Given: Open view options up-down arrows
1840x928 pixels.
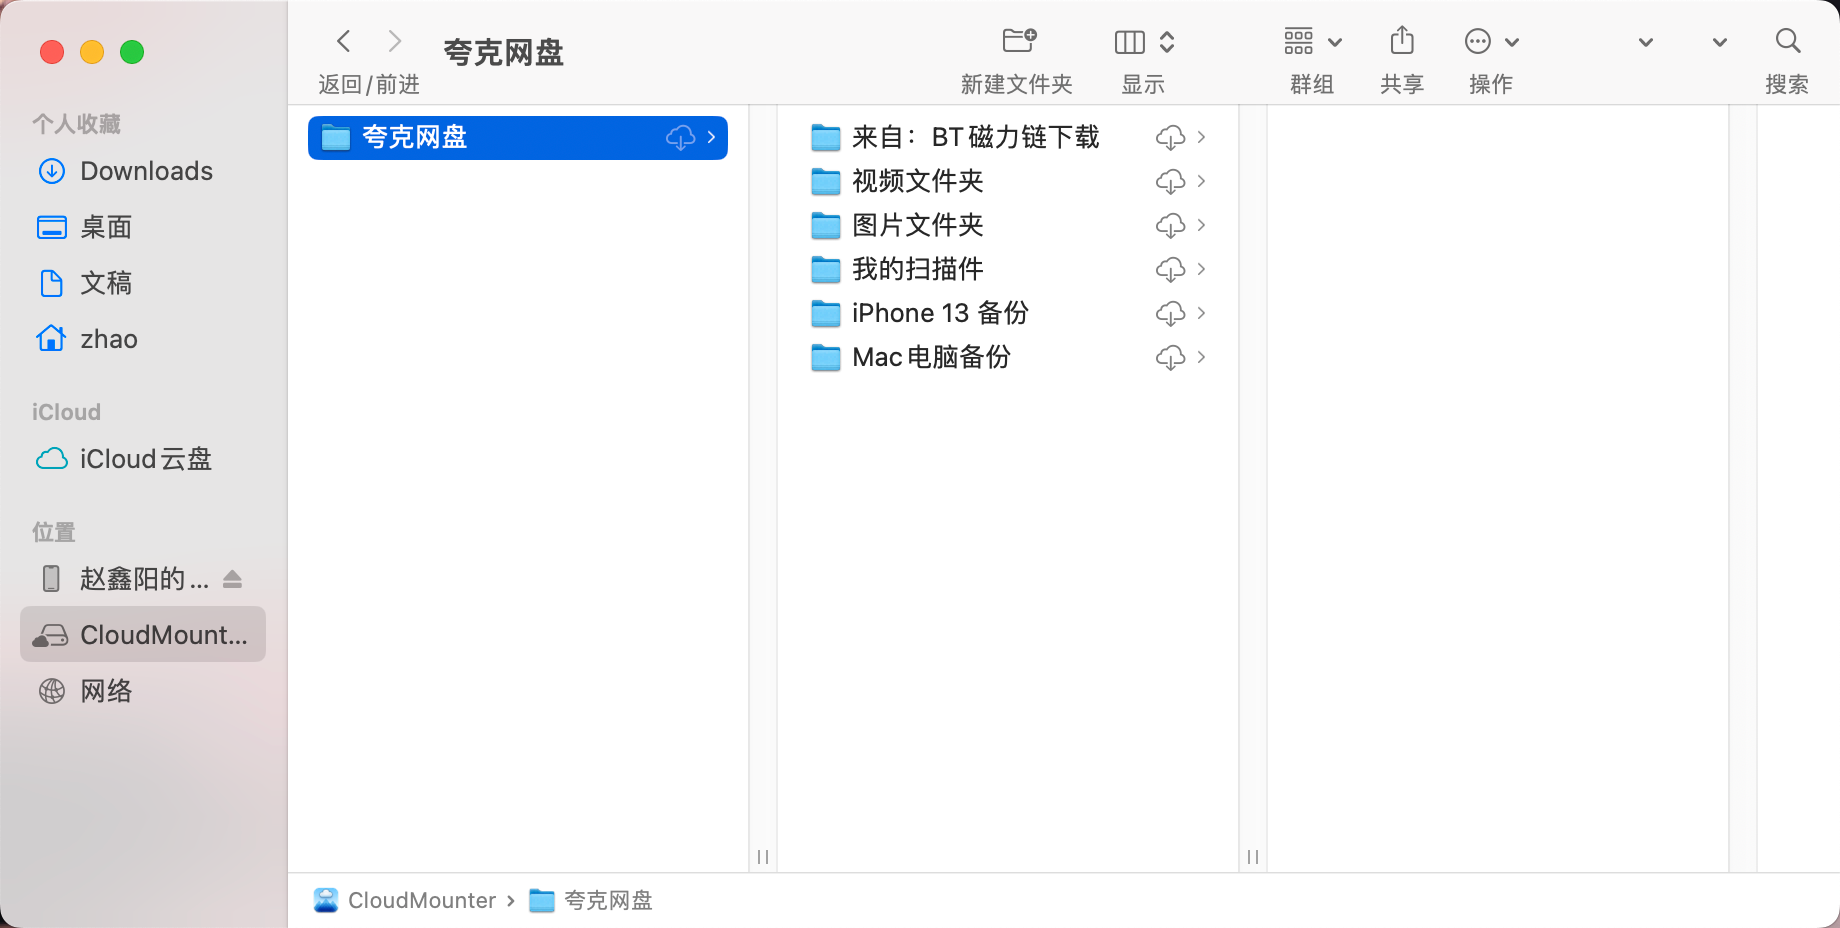Looking at the screenshot, I should tap(1167, 42).
